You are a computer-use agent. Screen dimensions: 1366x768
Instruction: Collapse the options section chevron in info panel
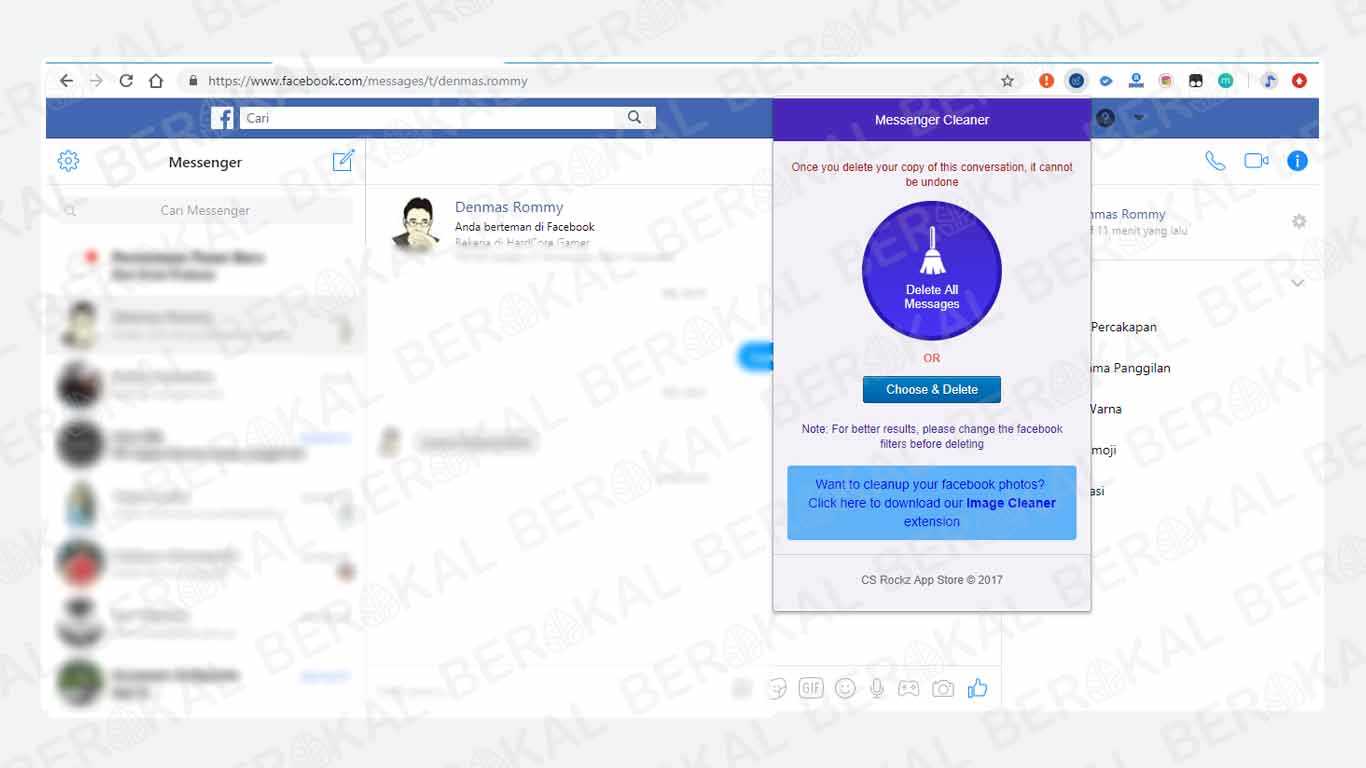pos(1297,284)
